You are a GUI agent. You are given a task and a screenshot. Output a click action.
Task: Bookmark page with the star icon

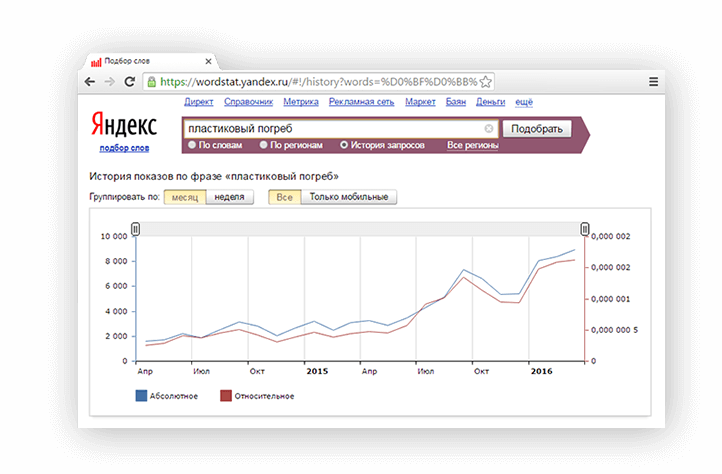(485, 82)
